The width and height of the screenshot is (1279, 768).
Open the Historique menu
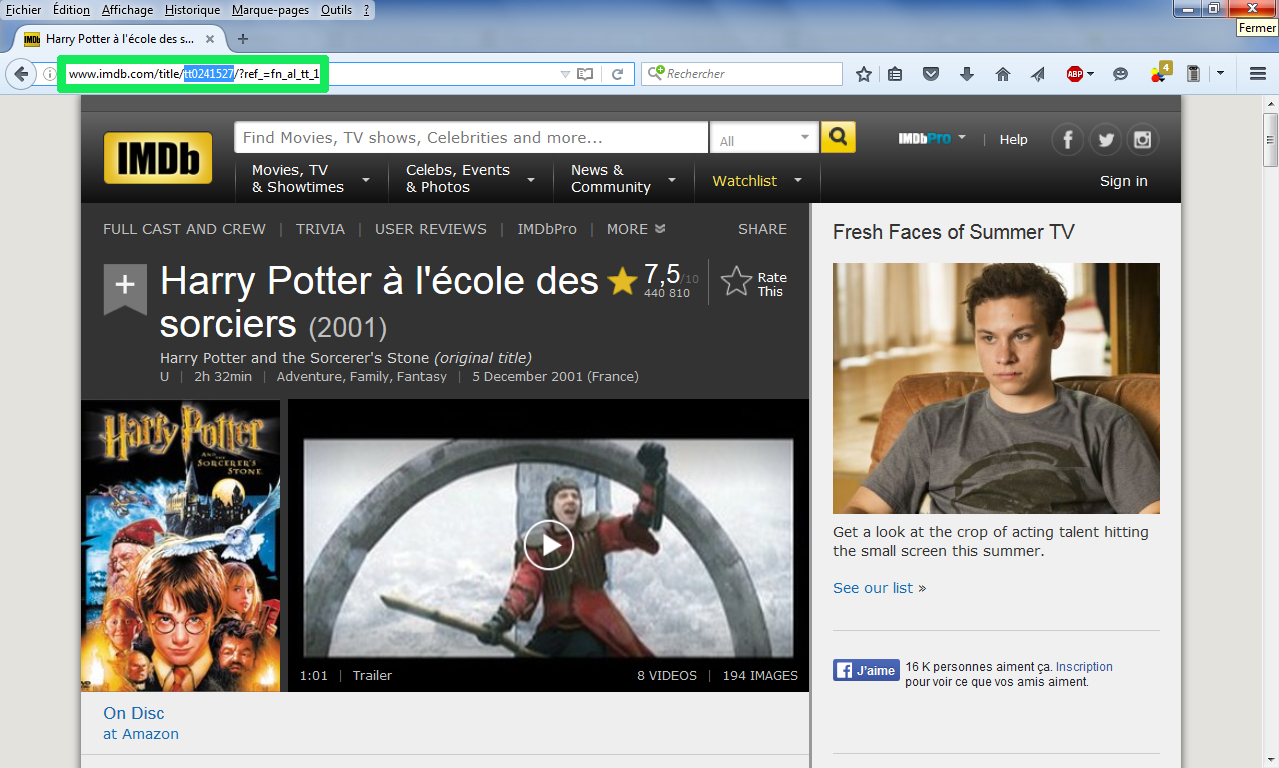pos(192,10)
